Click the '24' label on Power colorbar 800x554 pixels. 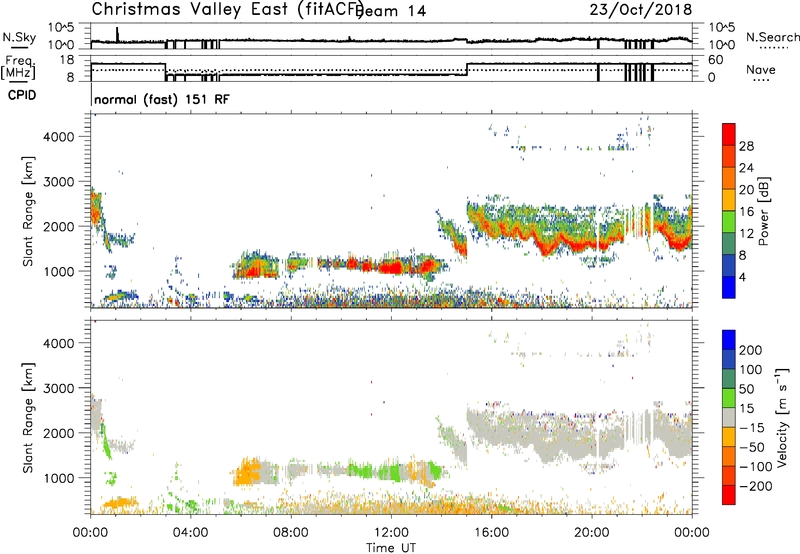(746, 168)
